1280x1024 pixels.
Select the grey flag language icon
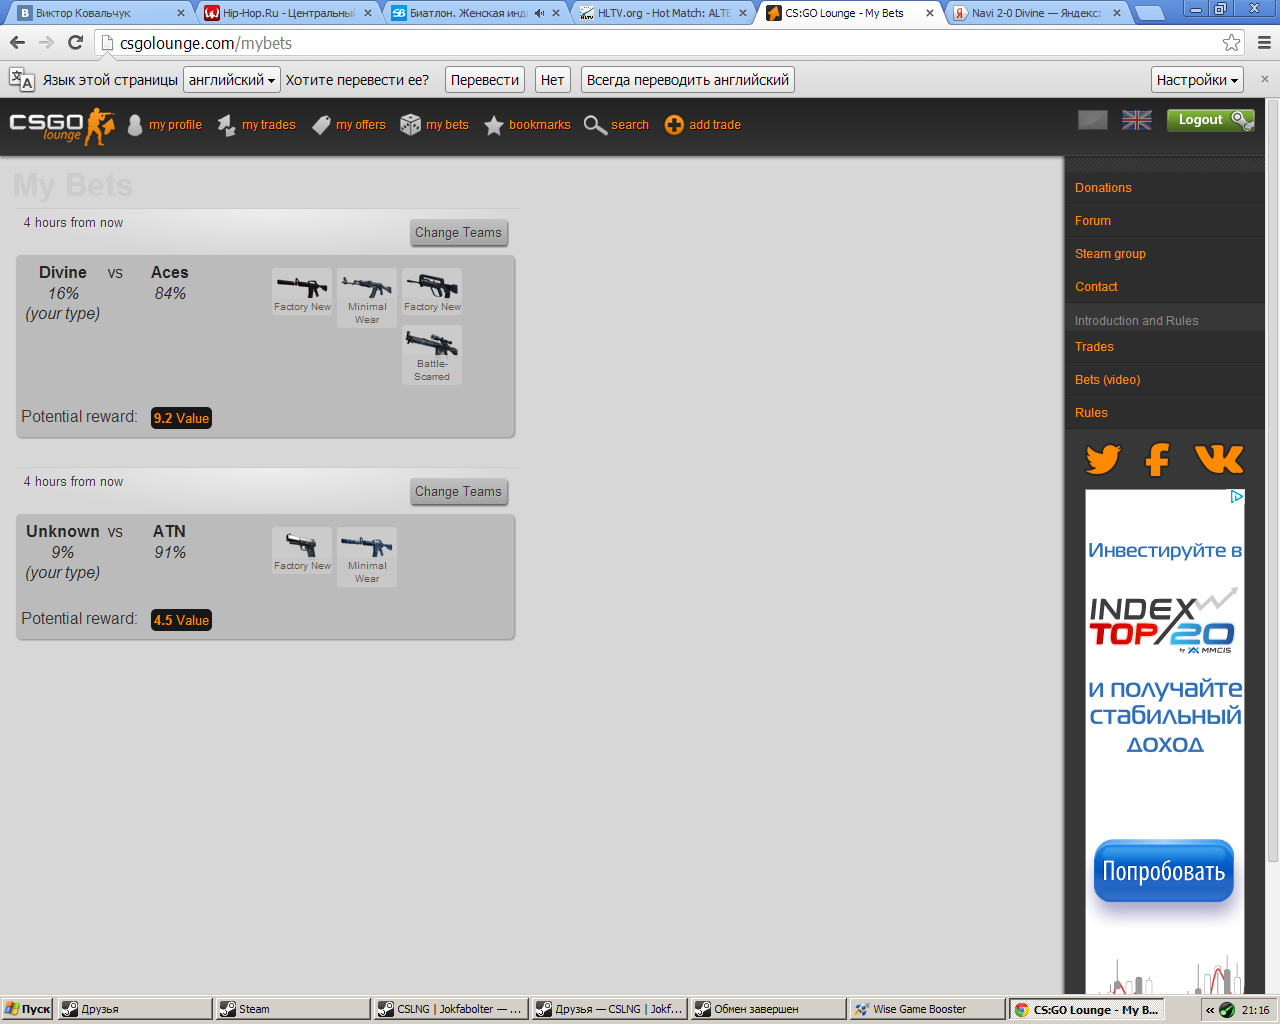(x=1093, y=120)
